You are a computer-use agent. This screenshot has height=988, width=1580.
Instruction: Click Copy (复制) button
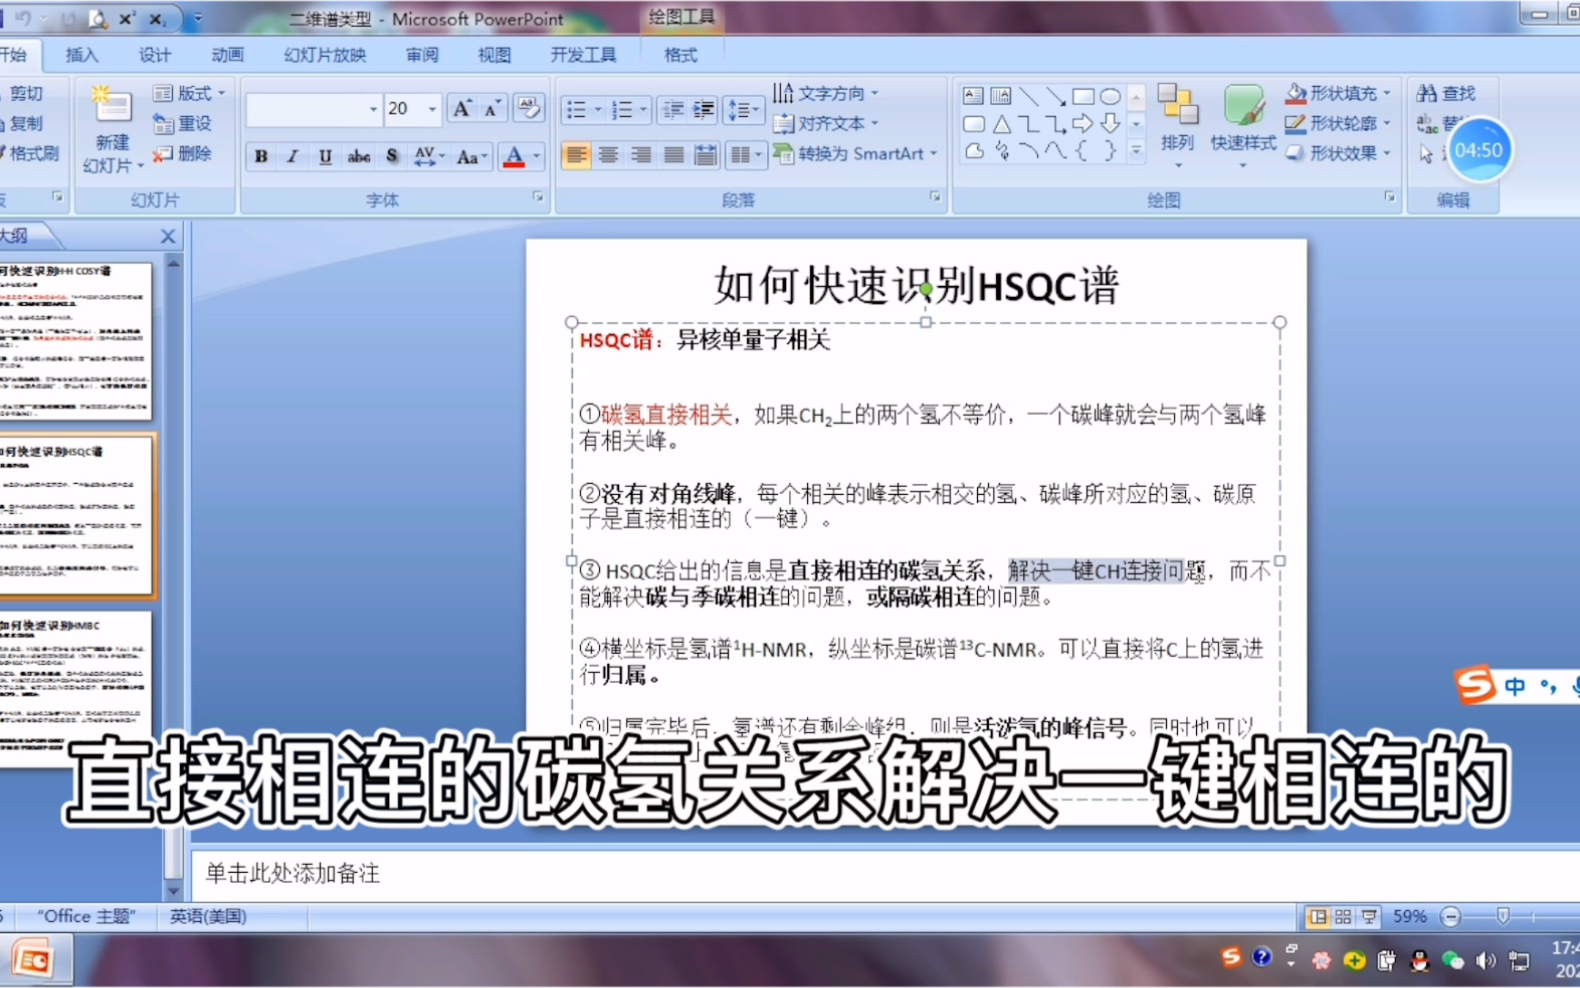(x=22, y=123)
